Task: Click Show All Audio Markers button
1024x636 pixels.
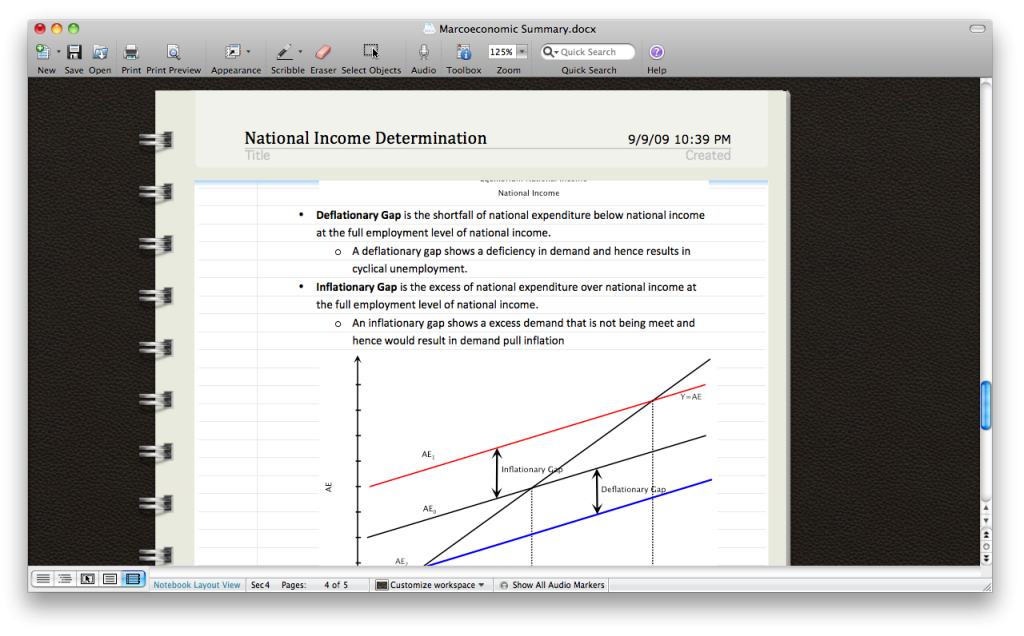Action: [552, 585]
